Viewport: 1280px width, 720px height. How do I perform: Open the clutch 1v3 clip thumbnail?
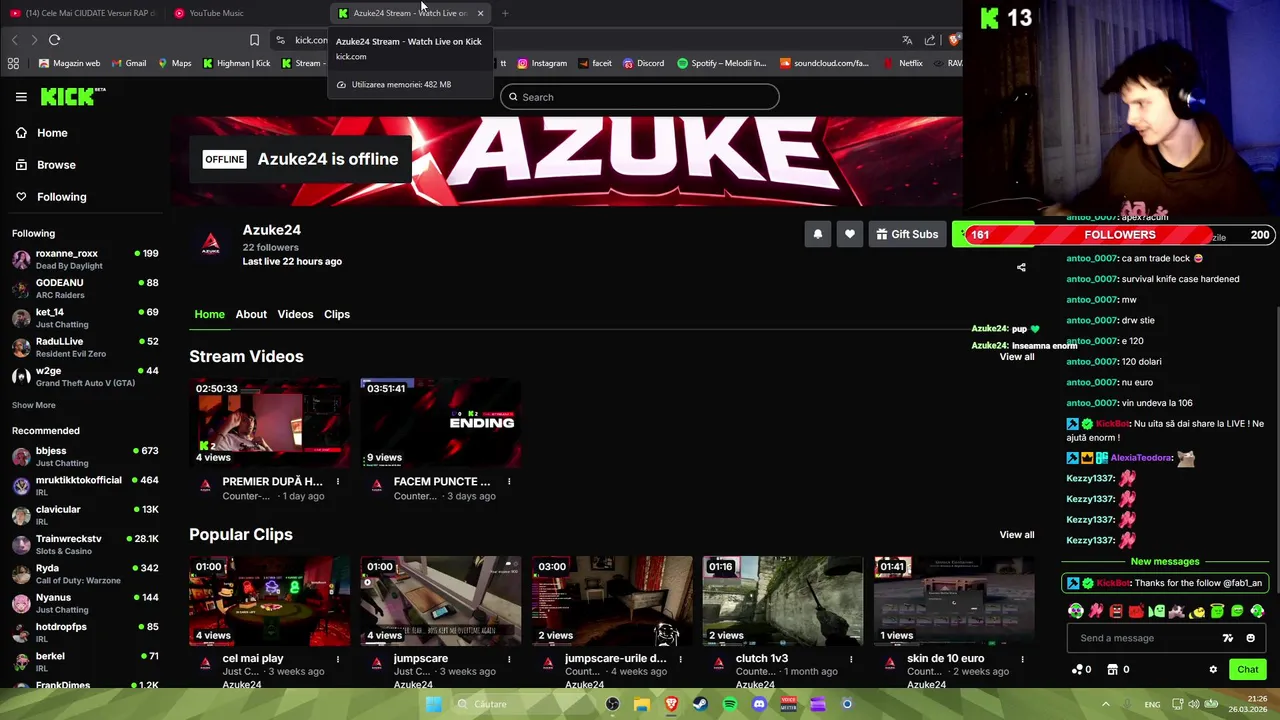point(783,601)
